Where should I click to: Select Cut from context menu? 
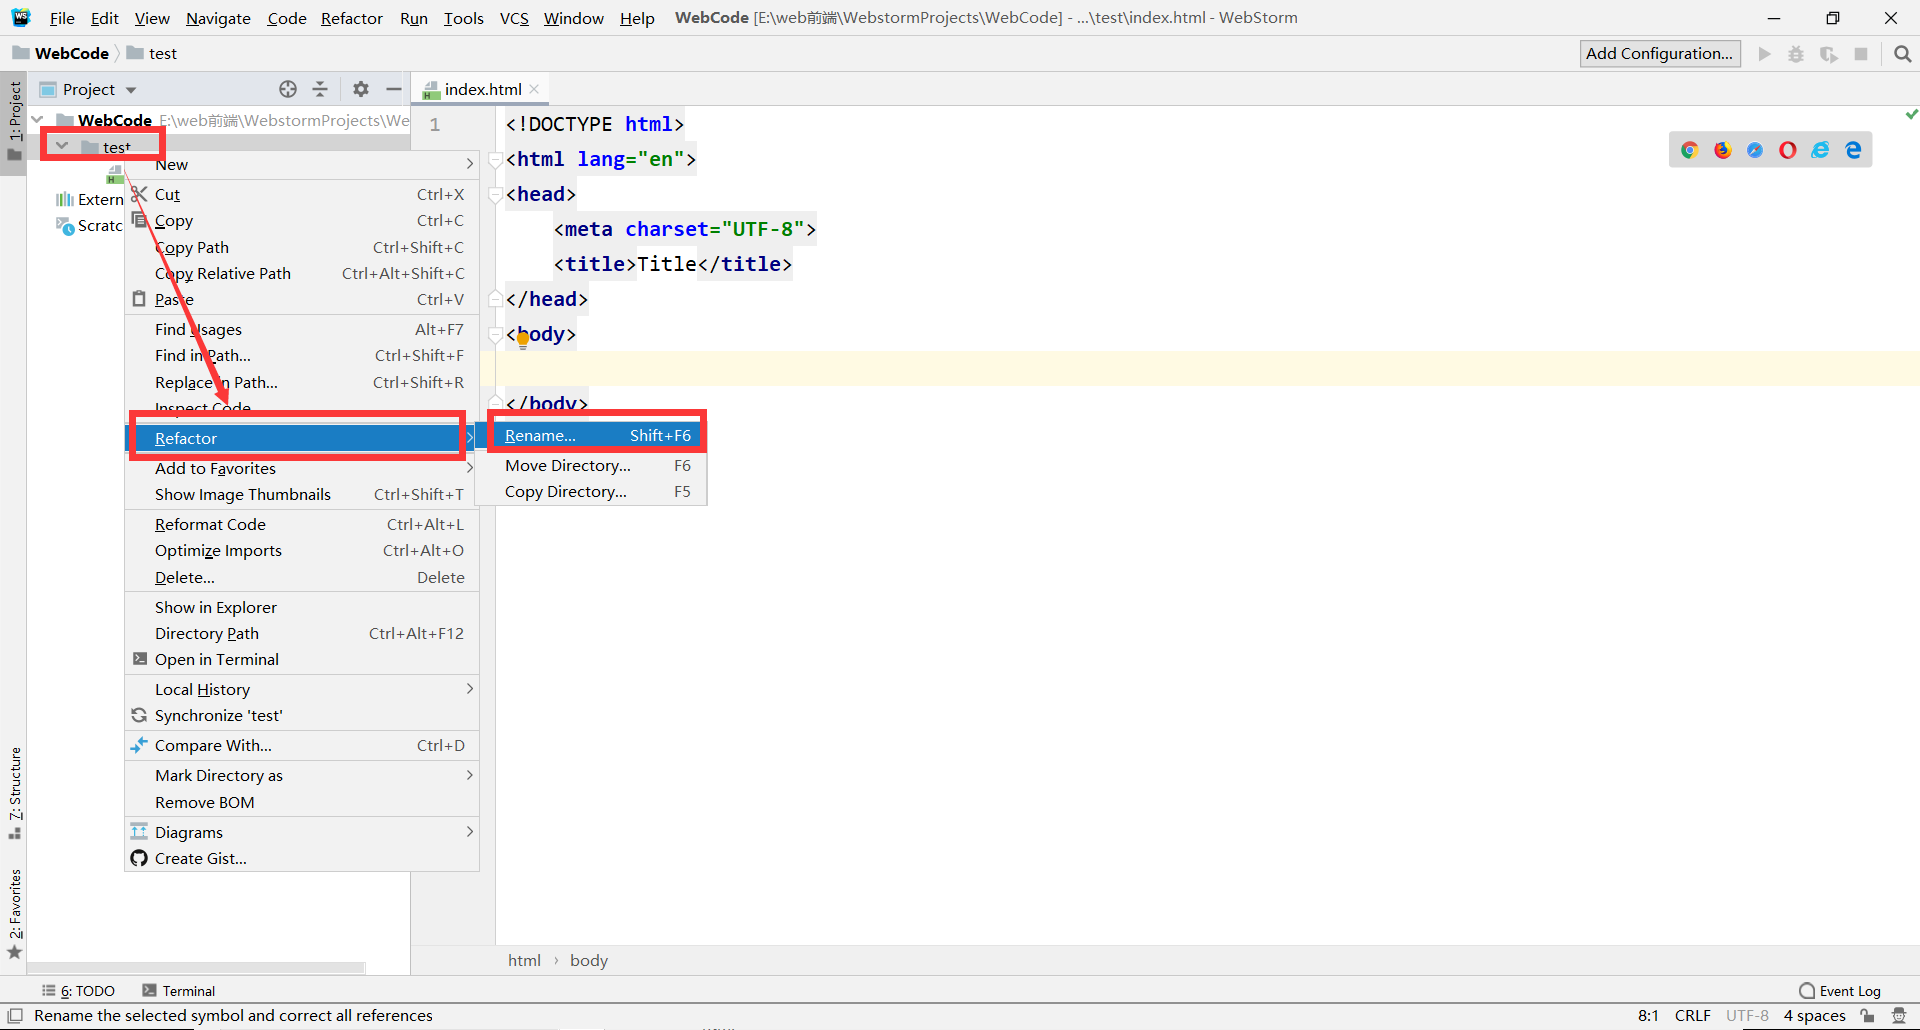302,194
